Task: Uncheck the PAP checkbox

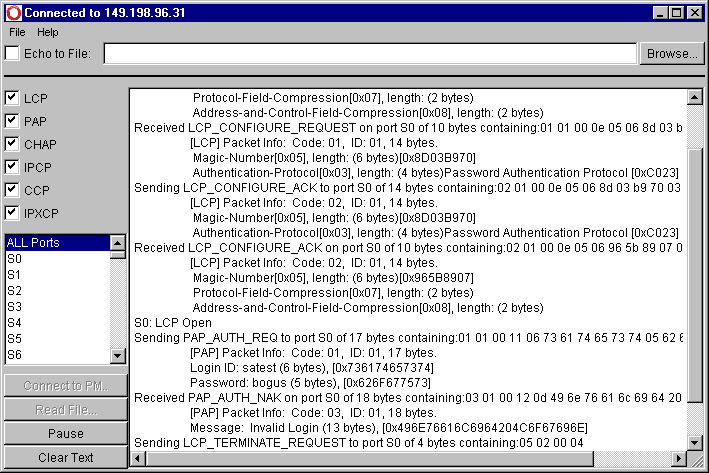Action: (12, 121)
